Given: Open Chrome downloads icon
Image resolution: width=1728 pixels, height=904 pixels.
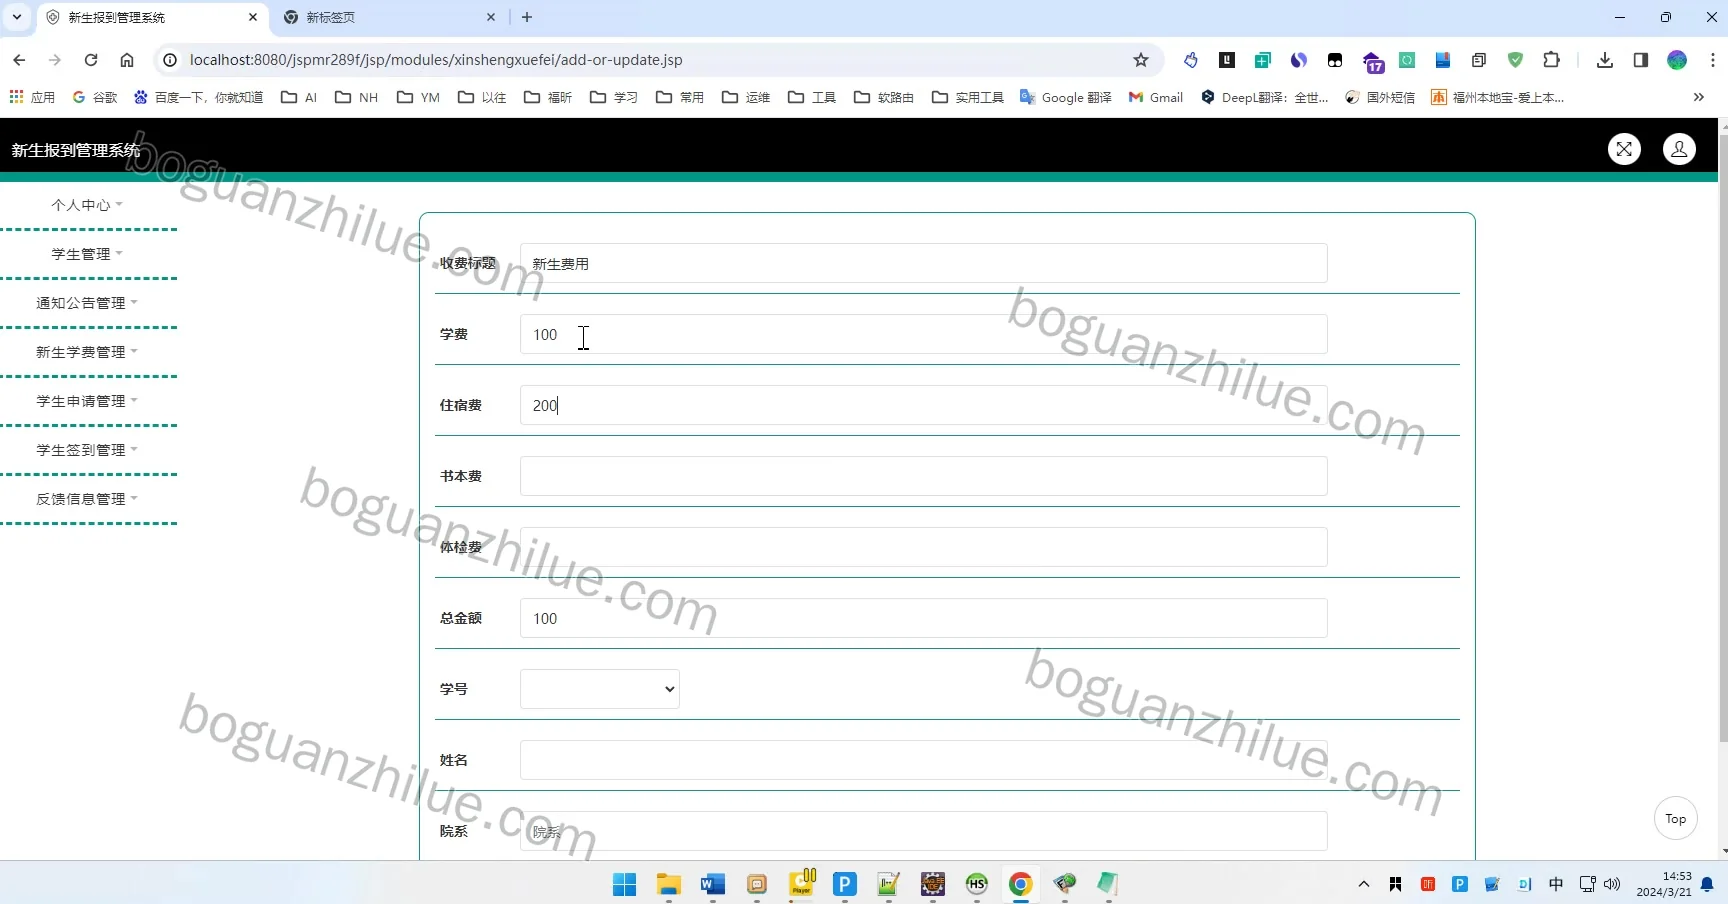Looking at the screenshot, I should coord(1605,60).
